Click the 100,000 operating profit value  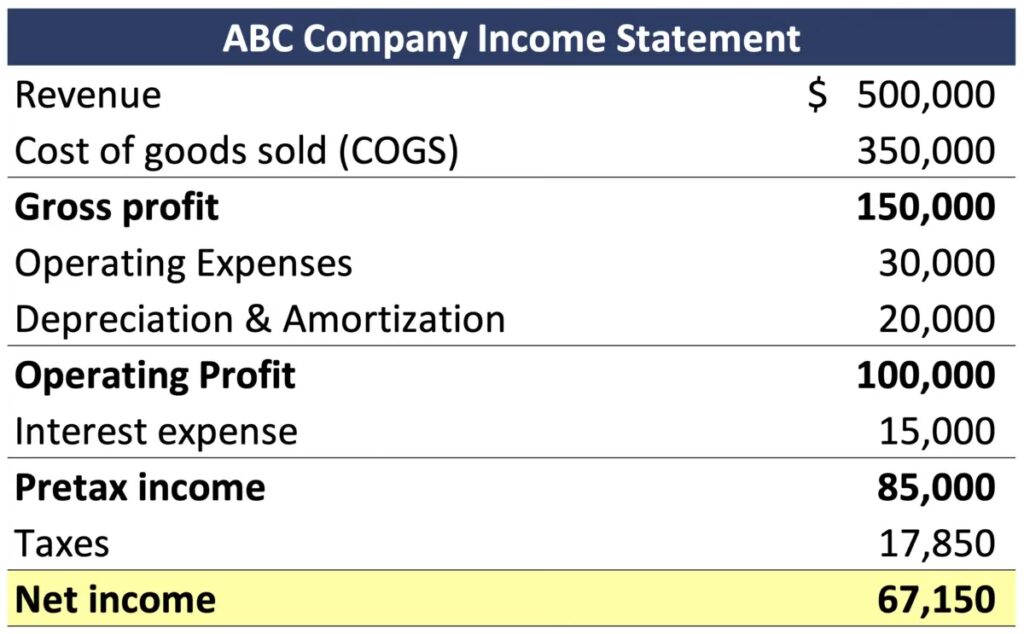click(926, 375)
